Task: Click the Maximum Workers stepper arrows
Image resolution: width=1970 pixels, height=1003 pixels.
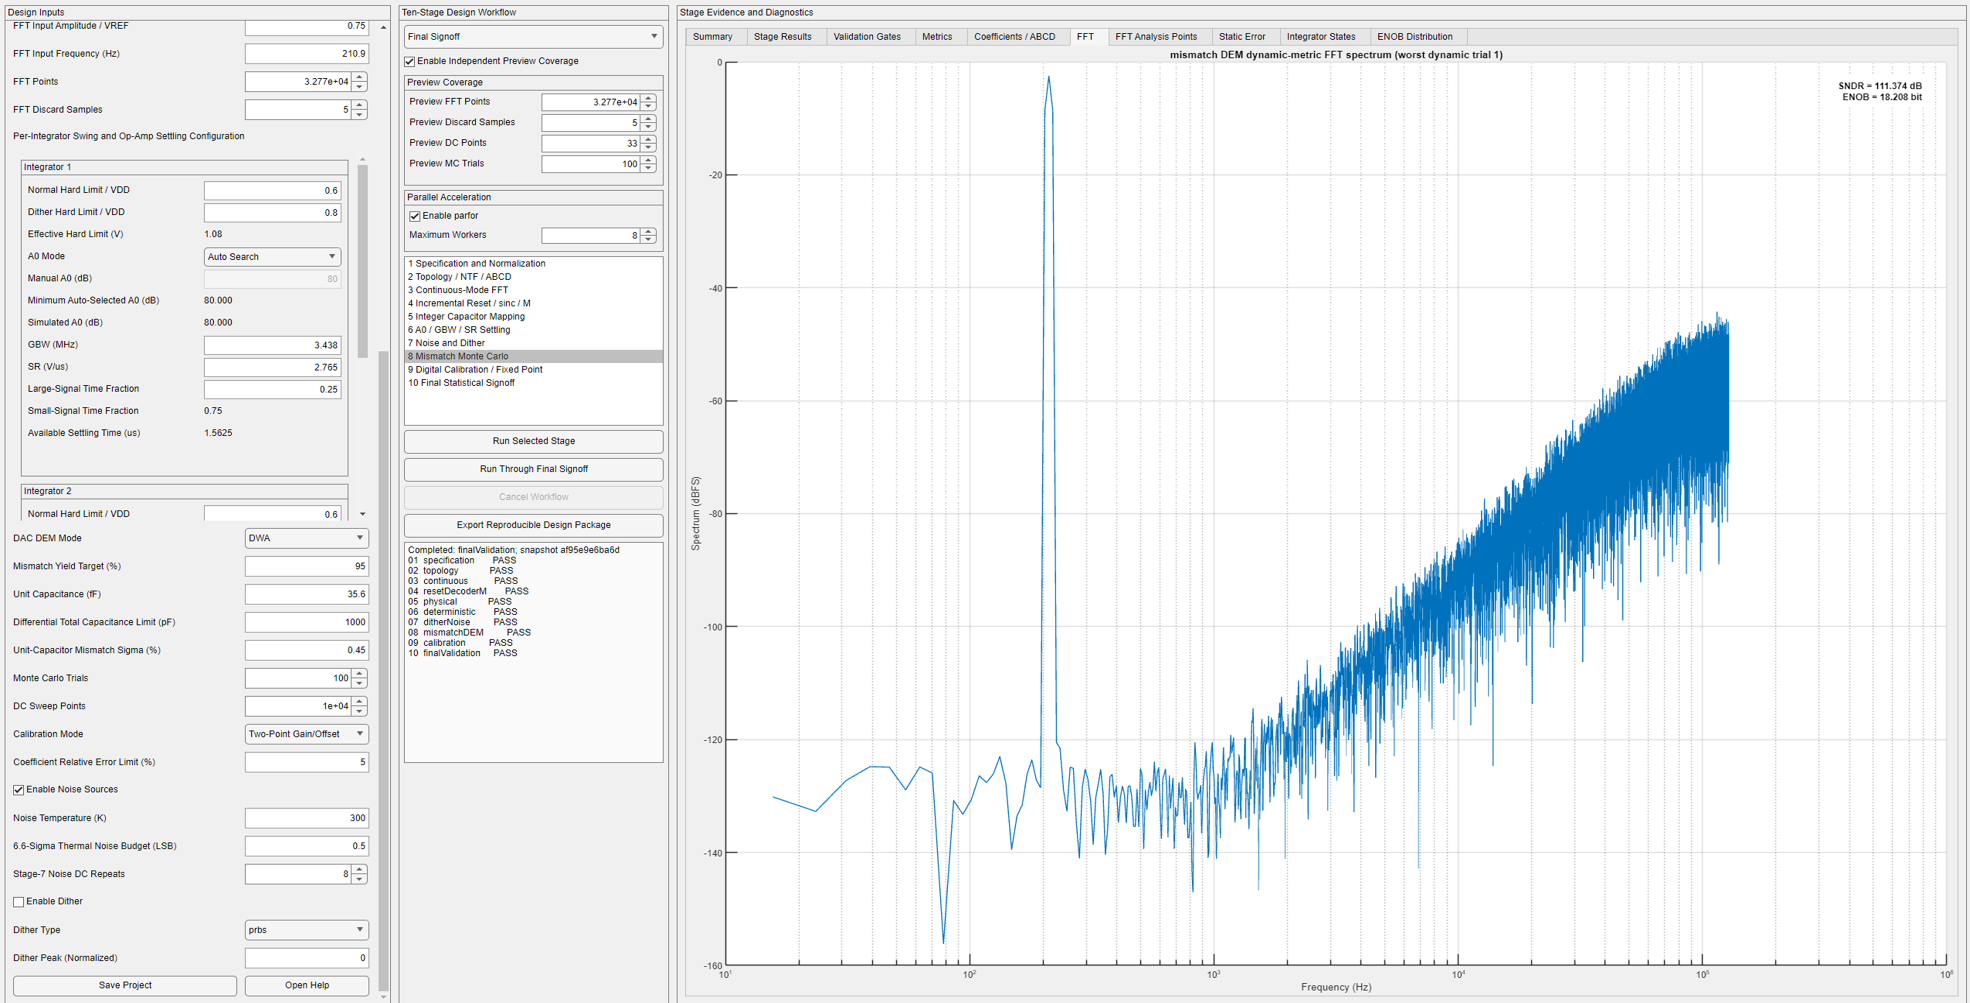Action: click(649, 236)
